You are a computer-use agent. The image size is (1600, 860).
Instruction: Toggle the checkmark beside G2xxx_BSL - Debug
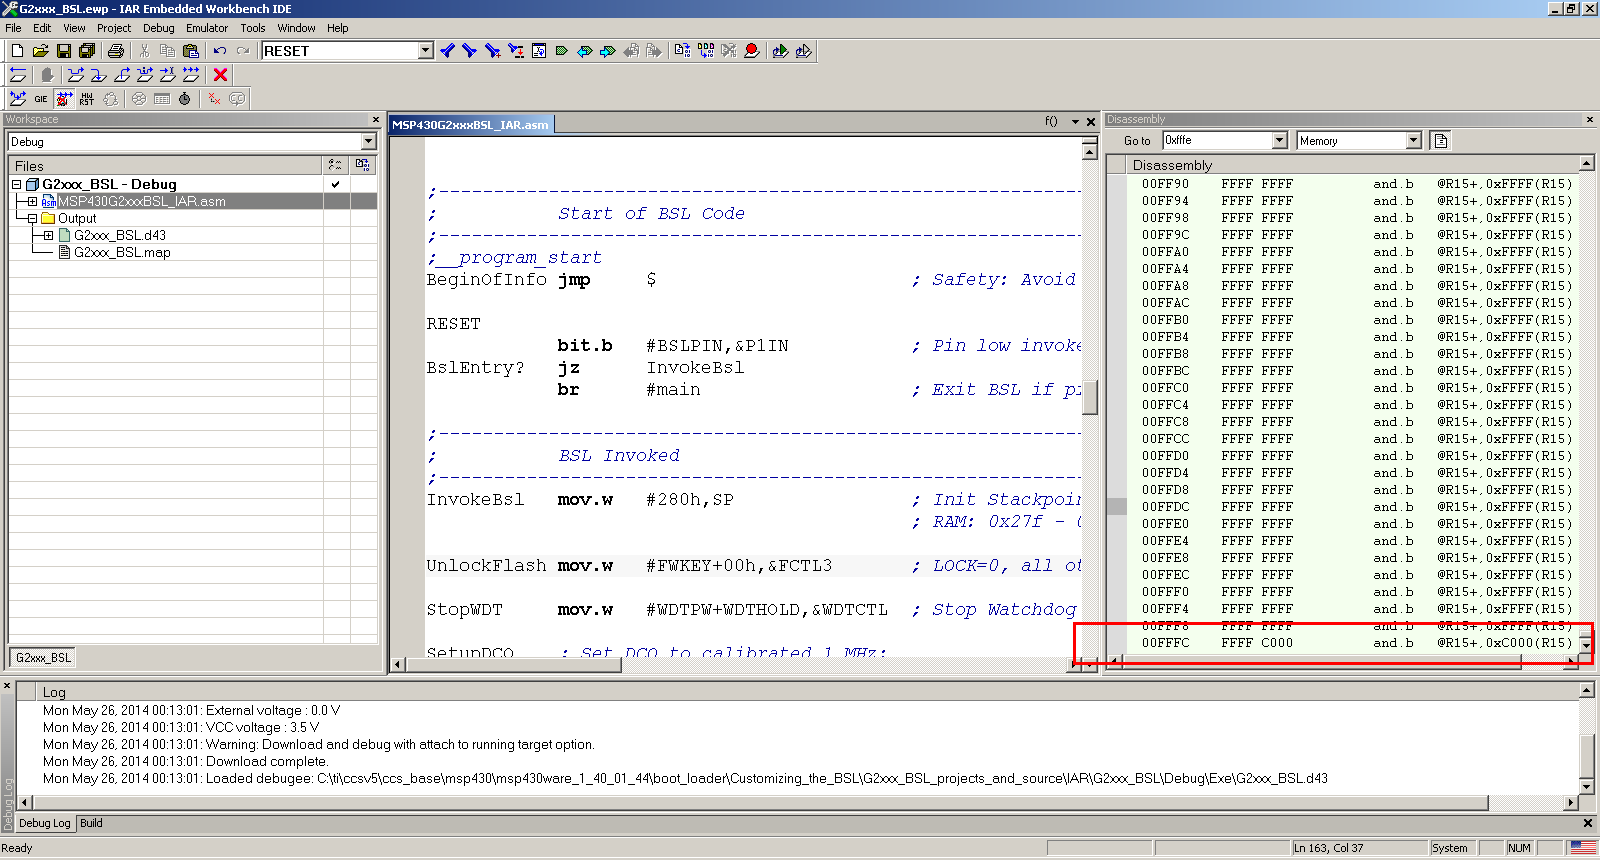click(335, 184)
